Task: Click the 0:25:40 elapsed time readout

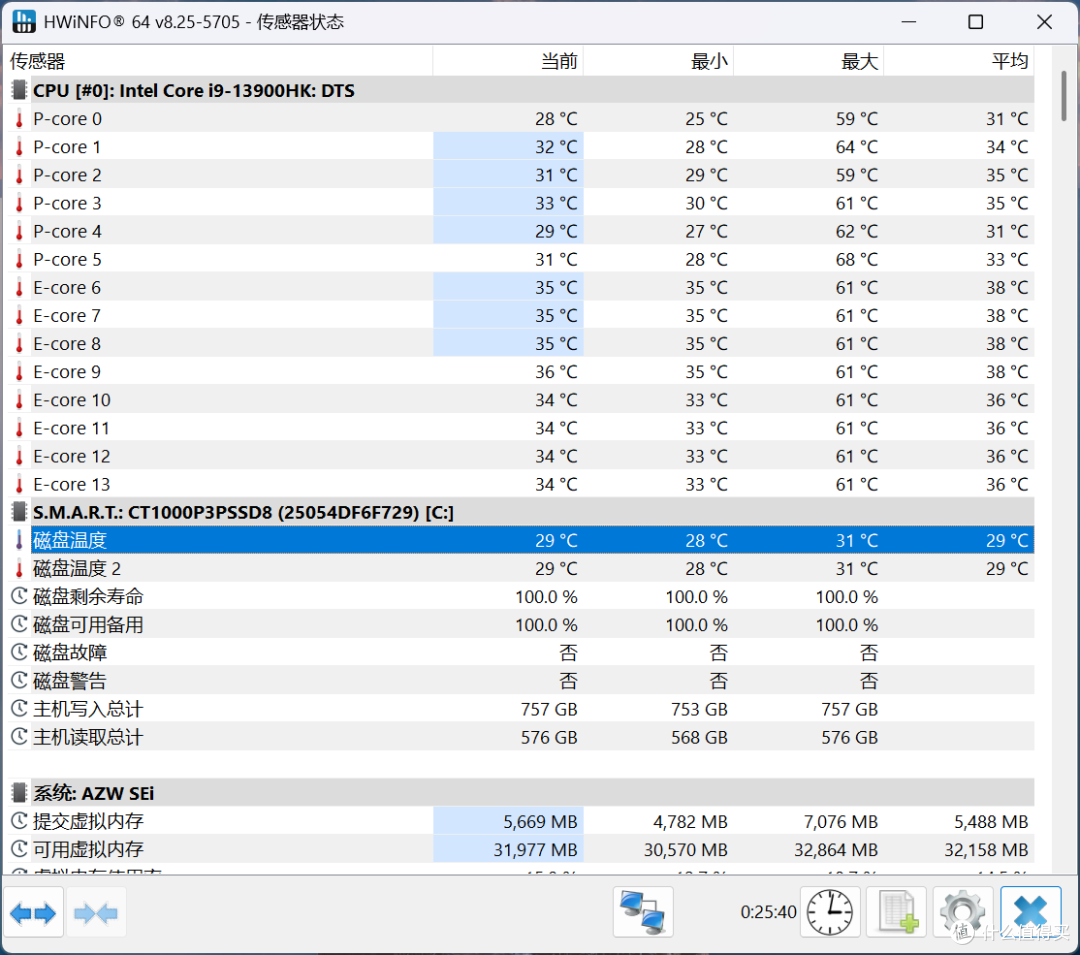Action: click(768, 912)
